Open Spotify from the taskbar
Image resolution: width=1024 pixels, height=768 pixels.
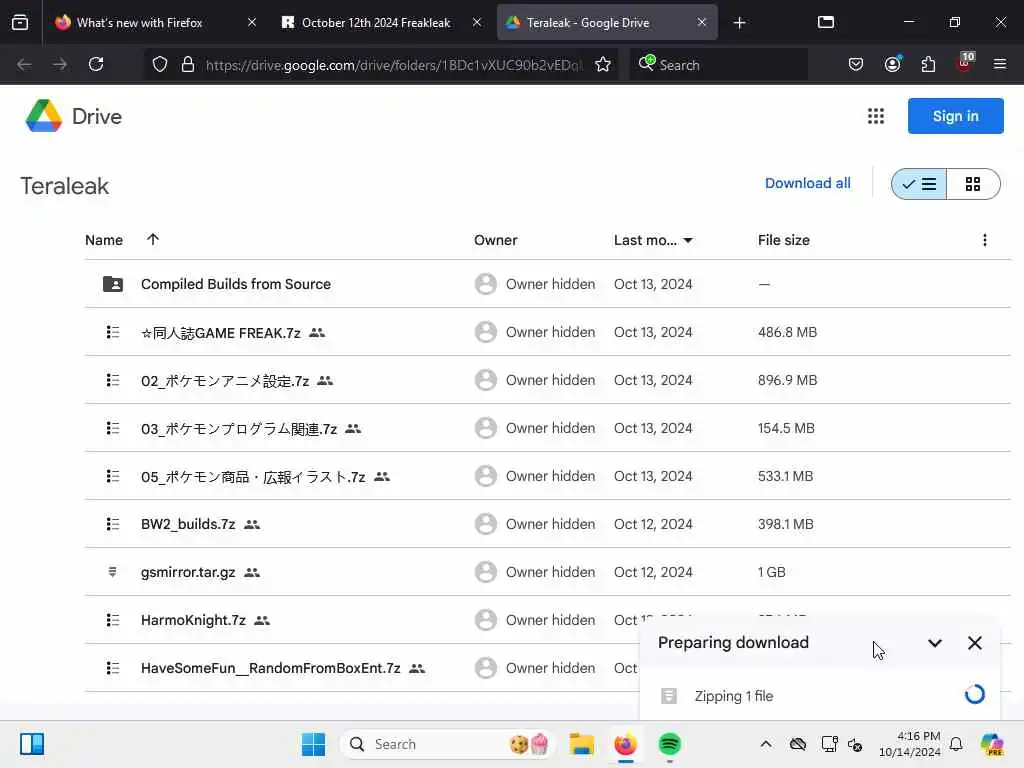[x=669, y=744]
